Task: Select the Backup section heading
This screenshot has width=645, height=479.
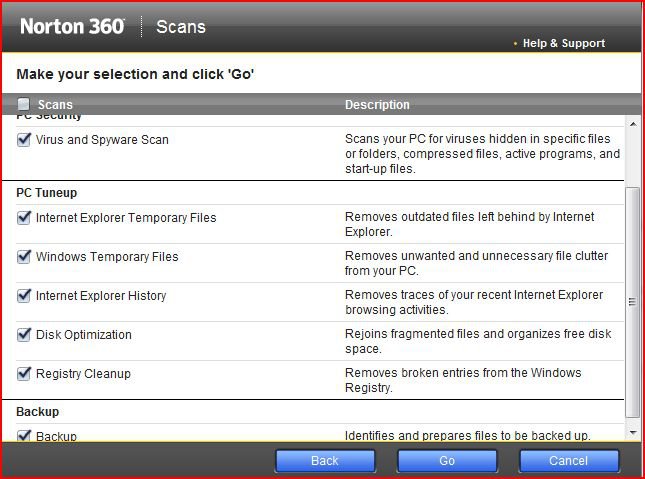Action: pos(37,412)
